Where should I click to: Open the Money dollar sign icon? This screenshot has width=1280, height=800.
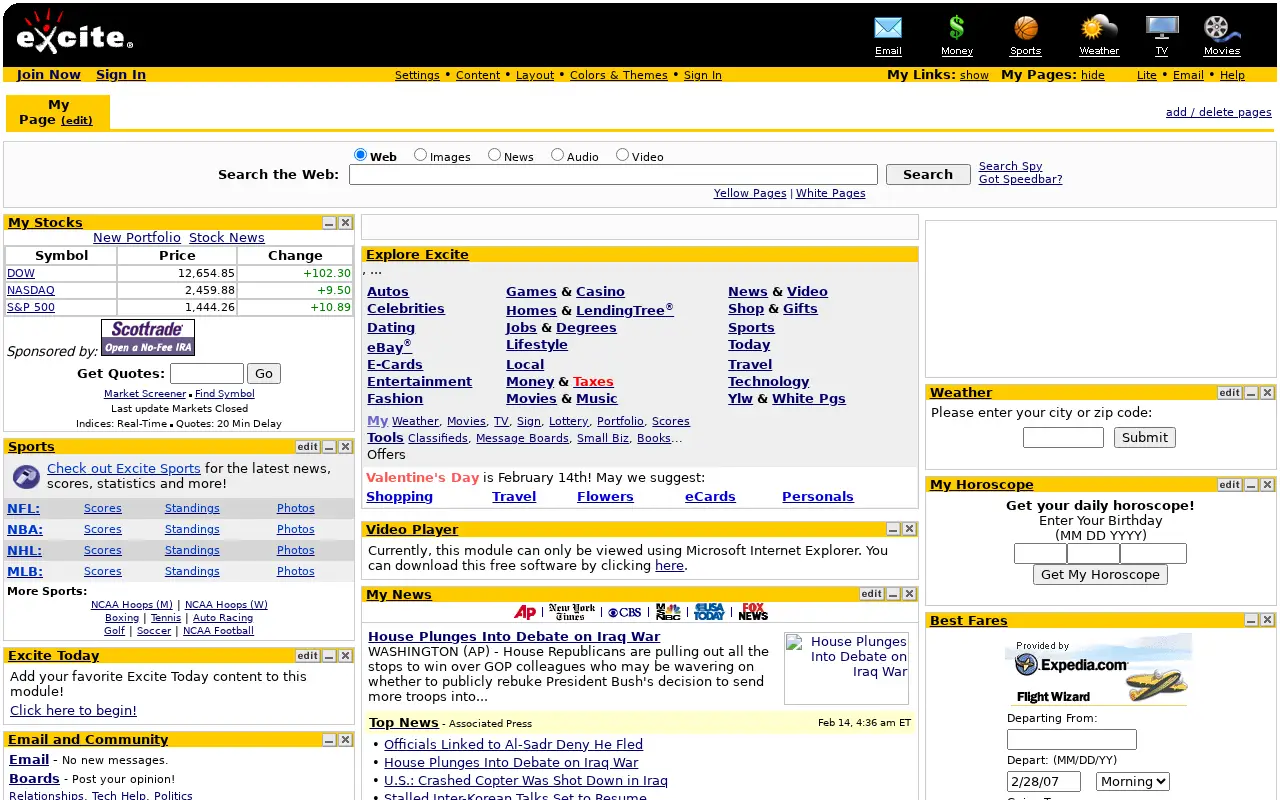point(957,28)
